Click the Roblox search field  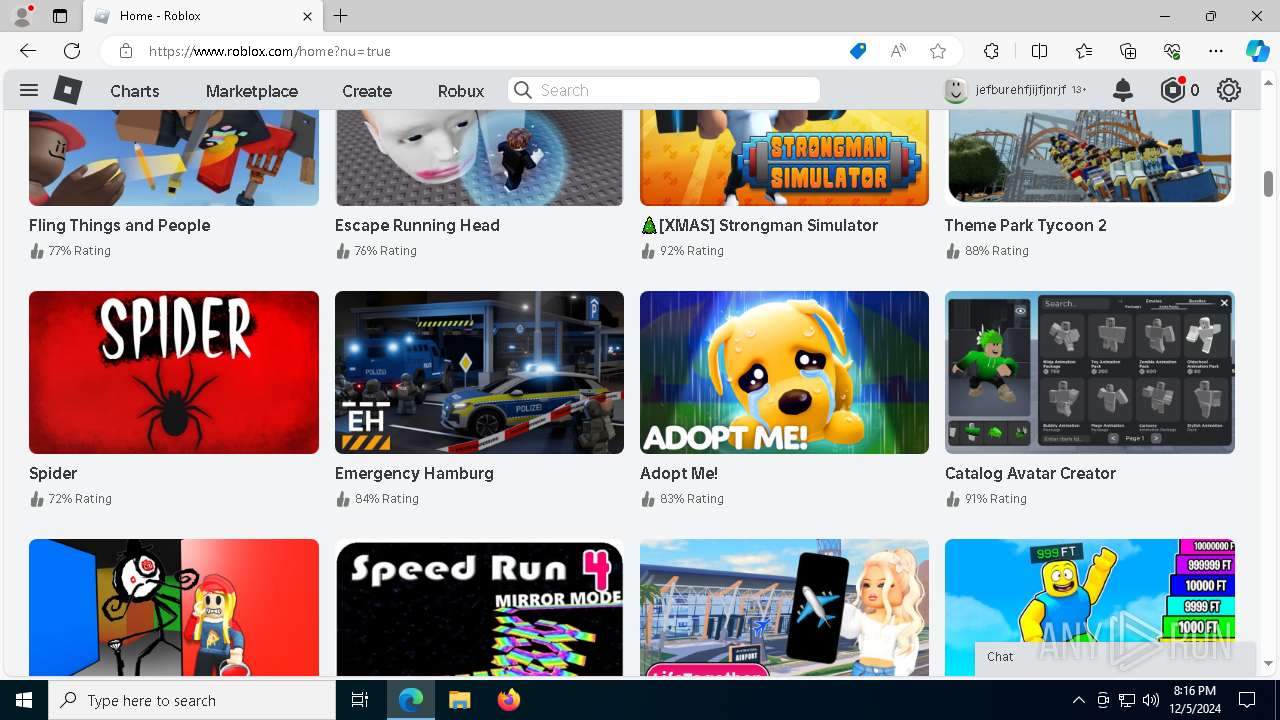click(x=664, y=90)
